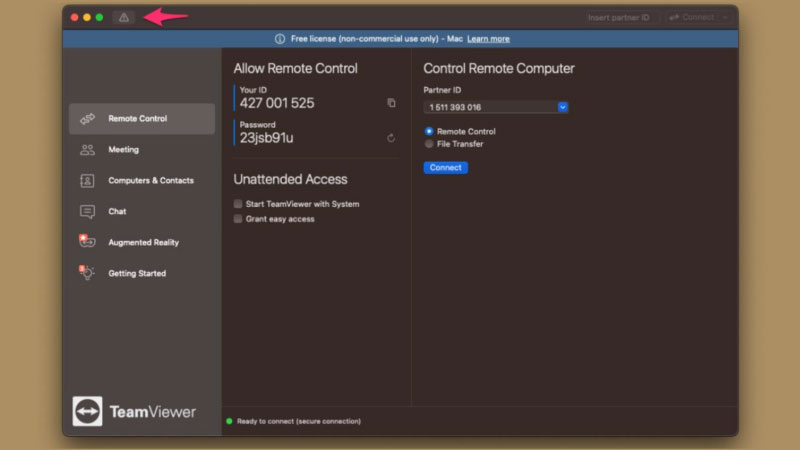The width and height of the screenshot is (800, 450).
Task: Click the warning triangle icon in title bar
Action: click(x=124, y=17)
